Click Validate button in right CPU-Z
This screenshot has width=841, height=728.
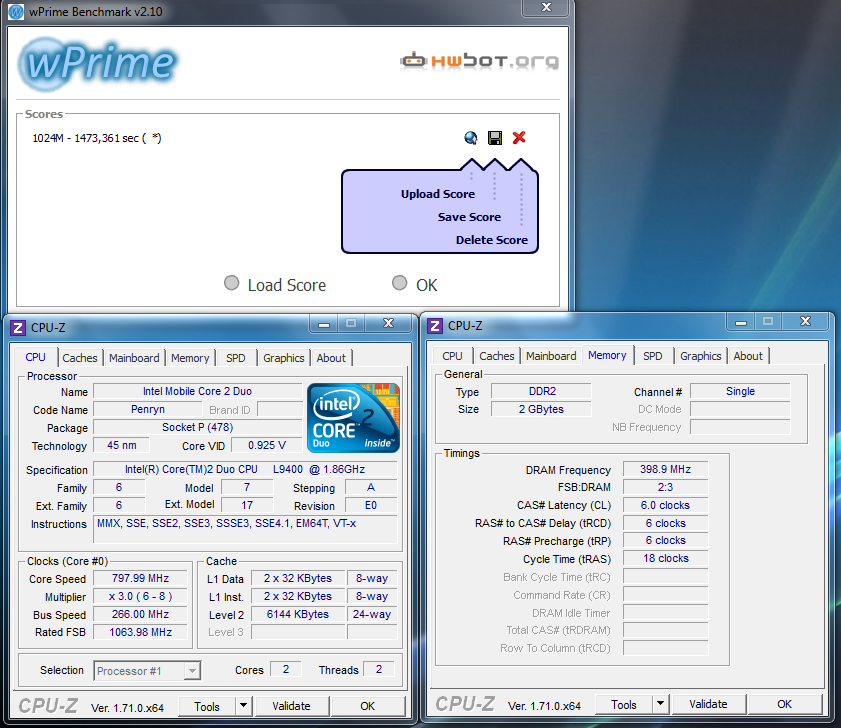coord(709,704)
